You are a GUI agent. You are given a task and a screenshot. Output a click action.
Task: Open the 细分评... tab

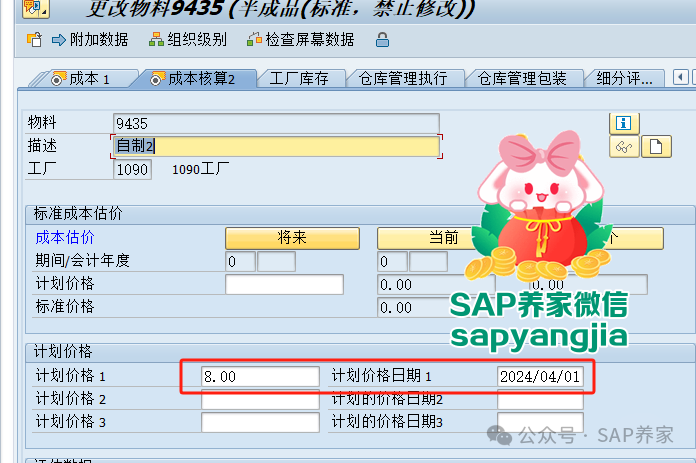pyautogui.click(x=625, y=79)
